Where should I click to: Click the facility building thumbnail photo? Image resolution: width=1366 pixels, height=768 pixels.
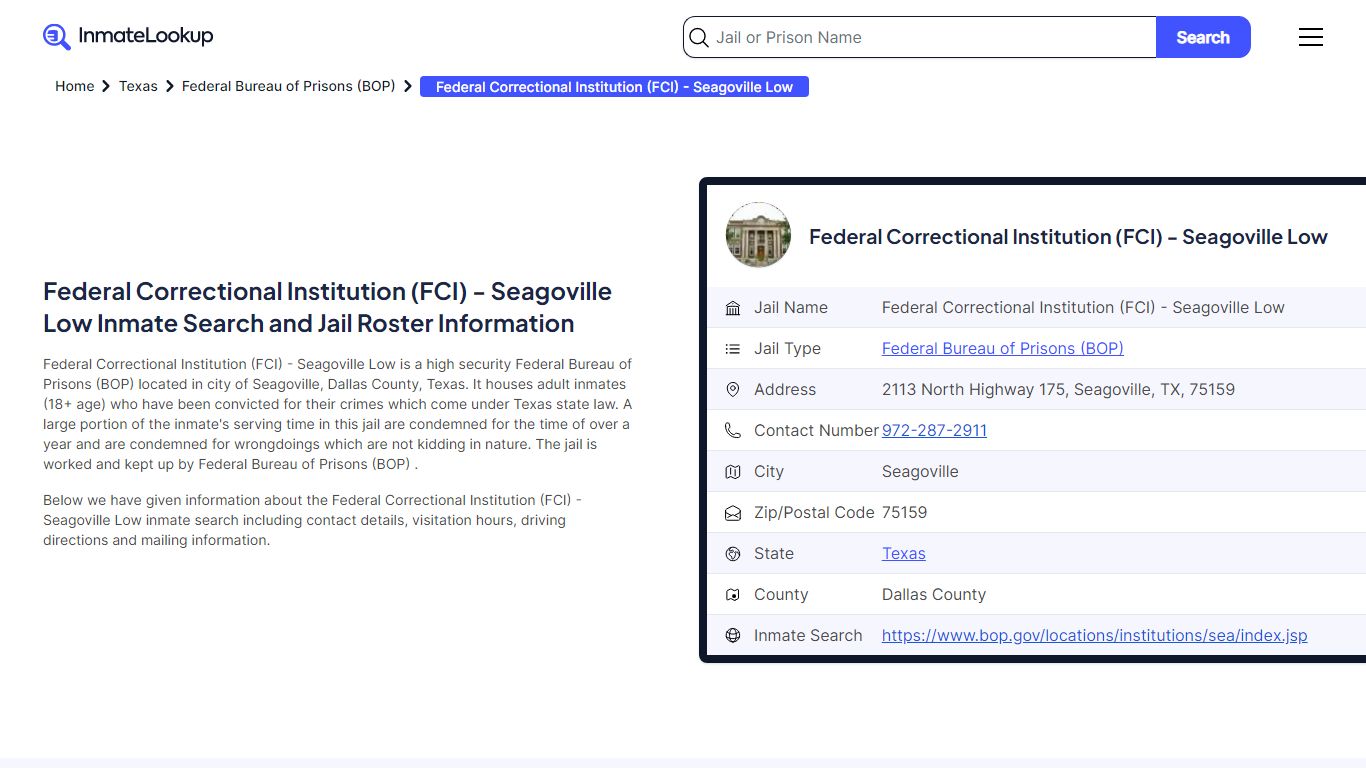(x=758, y=235)
